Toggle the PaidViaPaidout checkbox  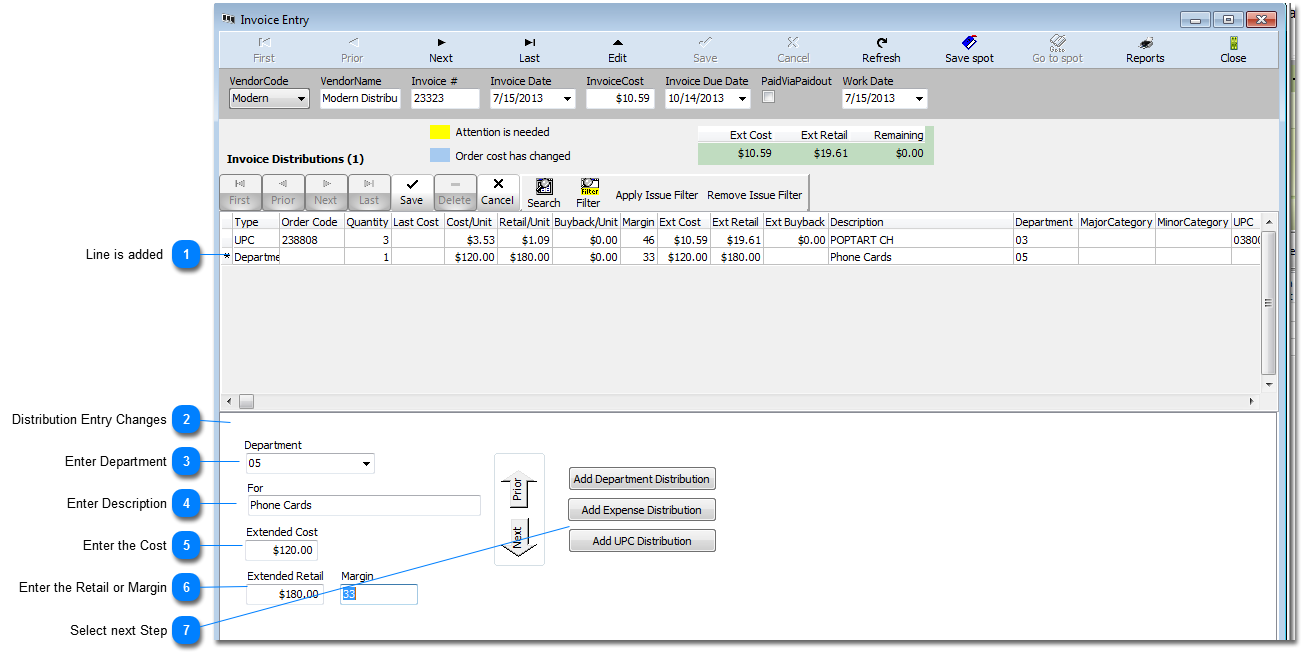[768, 97]
